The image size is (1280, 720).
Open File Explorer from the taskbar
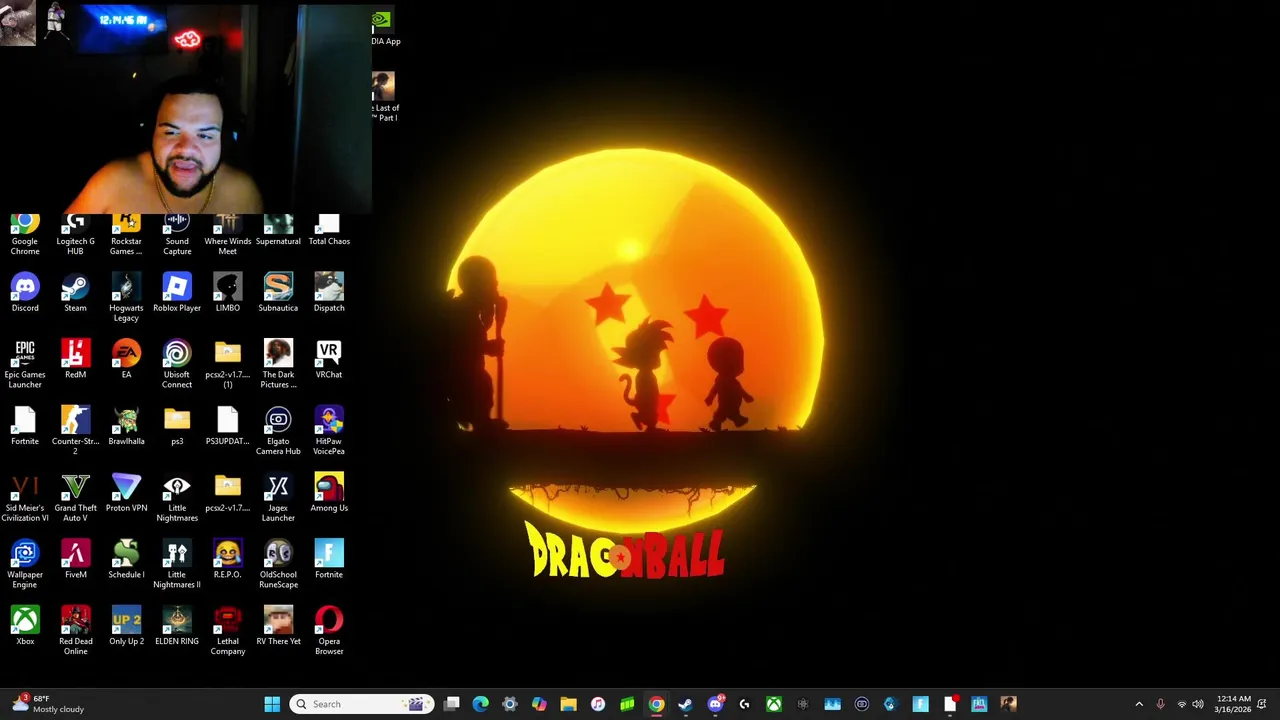[568, 704]
